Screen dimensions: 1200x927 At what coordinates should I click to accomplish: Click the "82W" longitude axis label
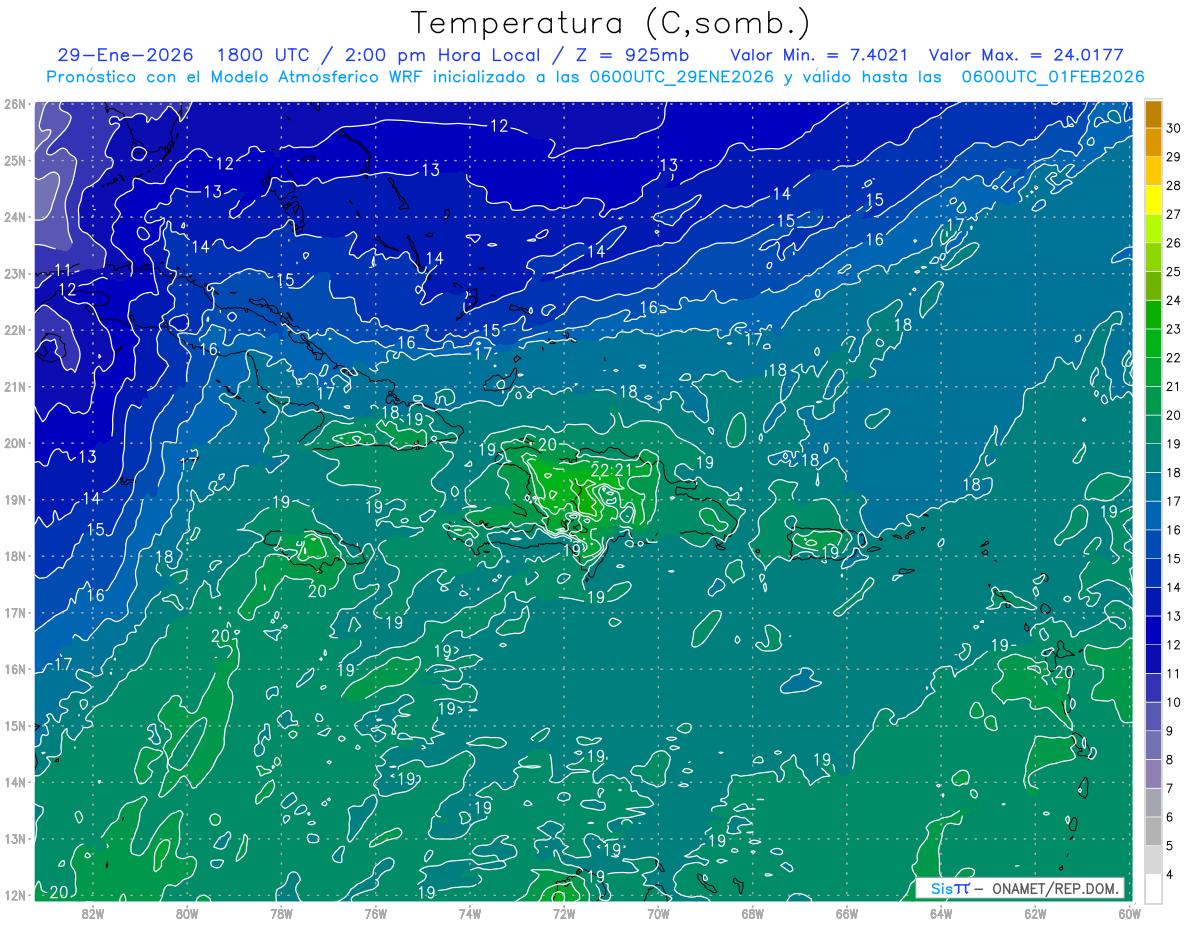point(93,912)
